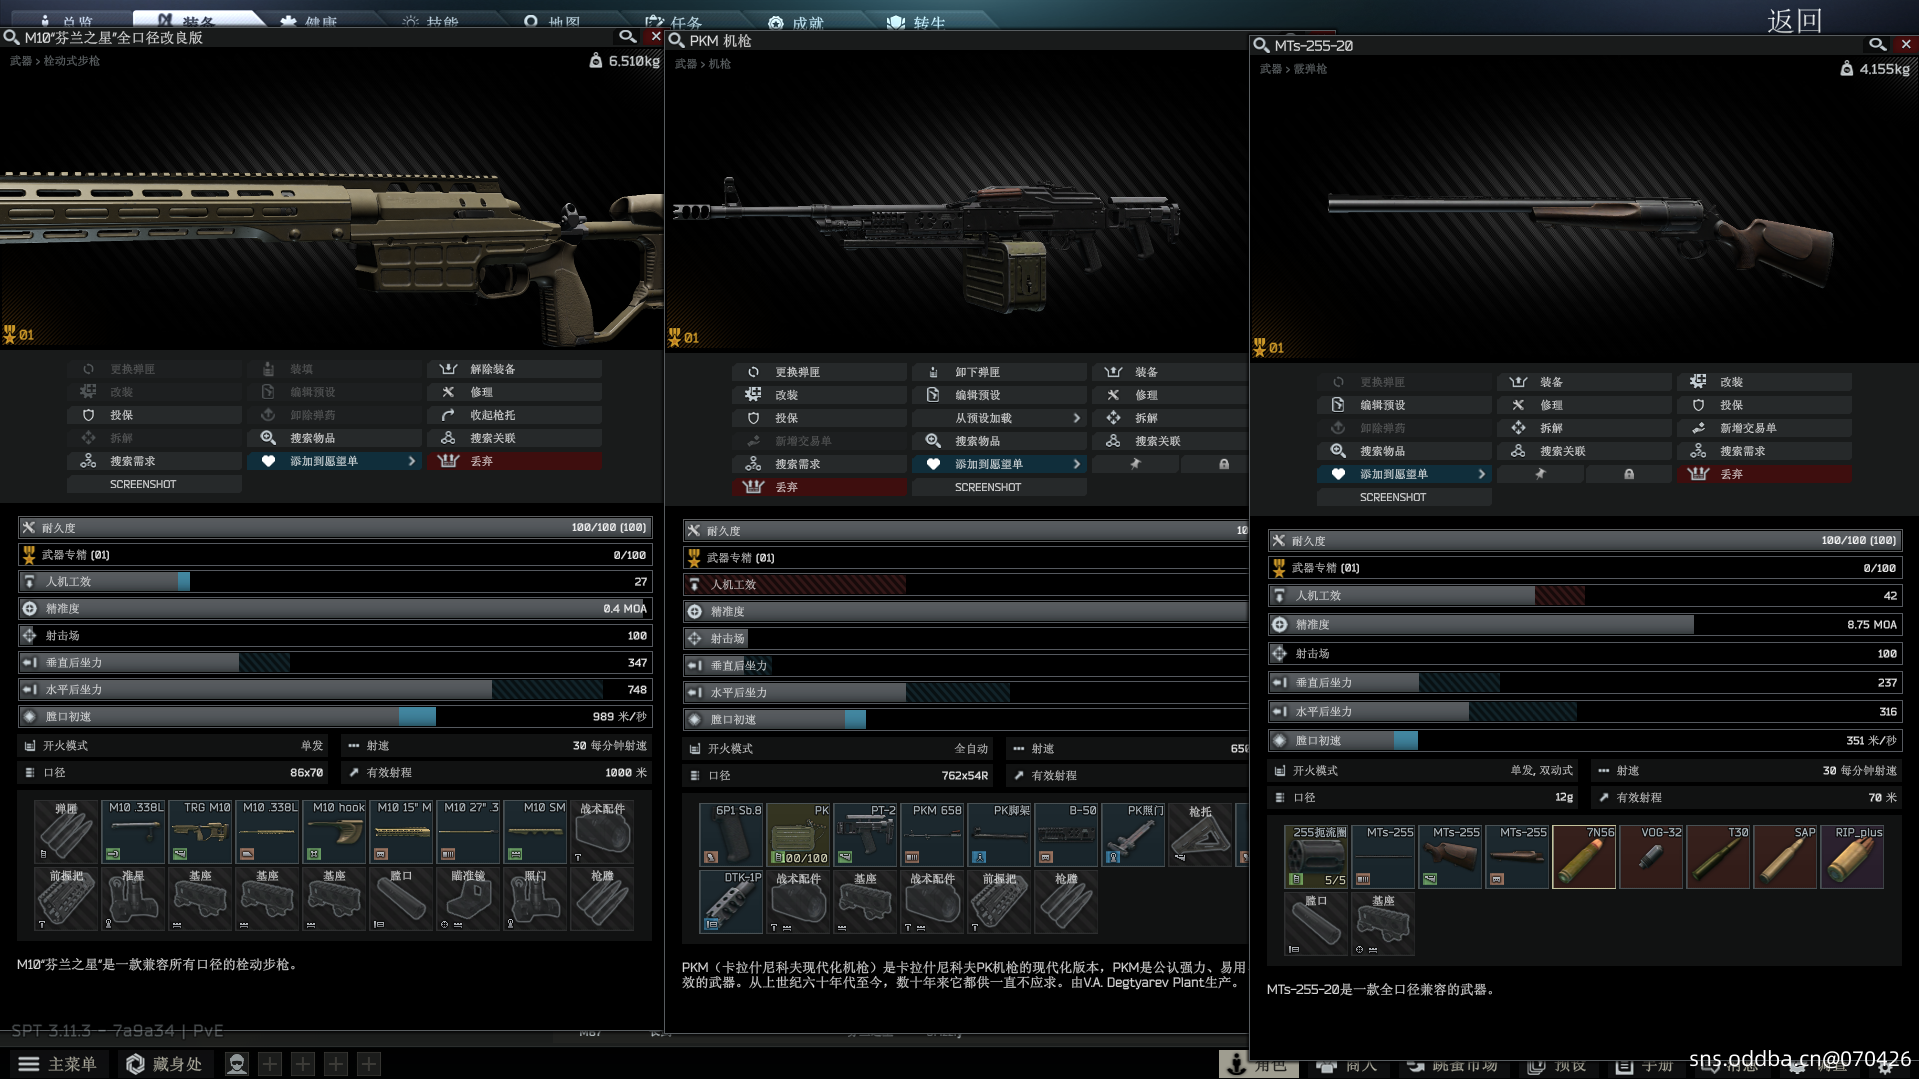
Task: Click the search magnifier in M10 window header
Action: pyautogui.click(x=627, y=37)
